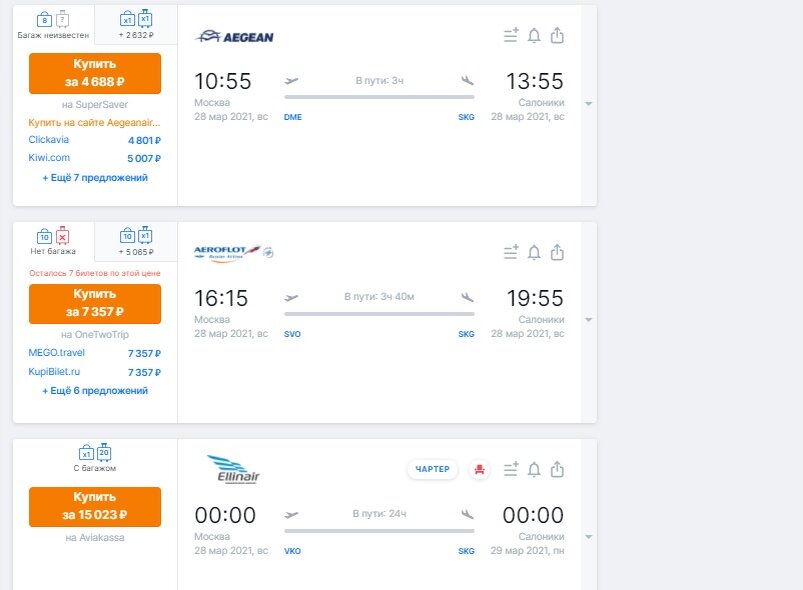Image resolution: width=803 pixels, height=590 pixels.
Task: Select Aegean 'Багаж неизвестен' fare option
Action: 53,25
